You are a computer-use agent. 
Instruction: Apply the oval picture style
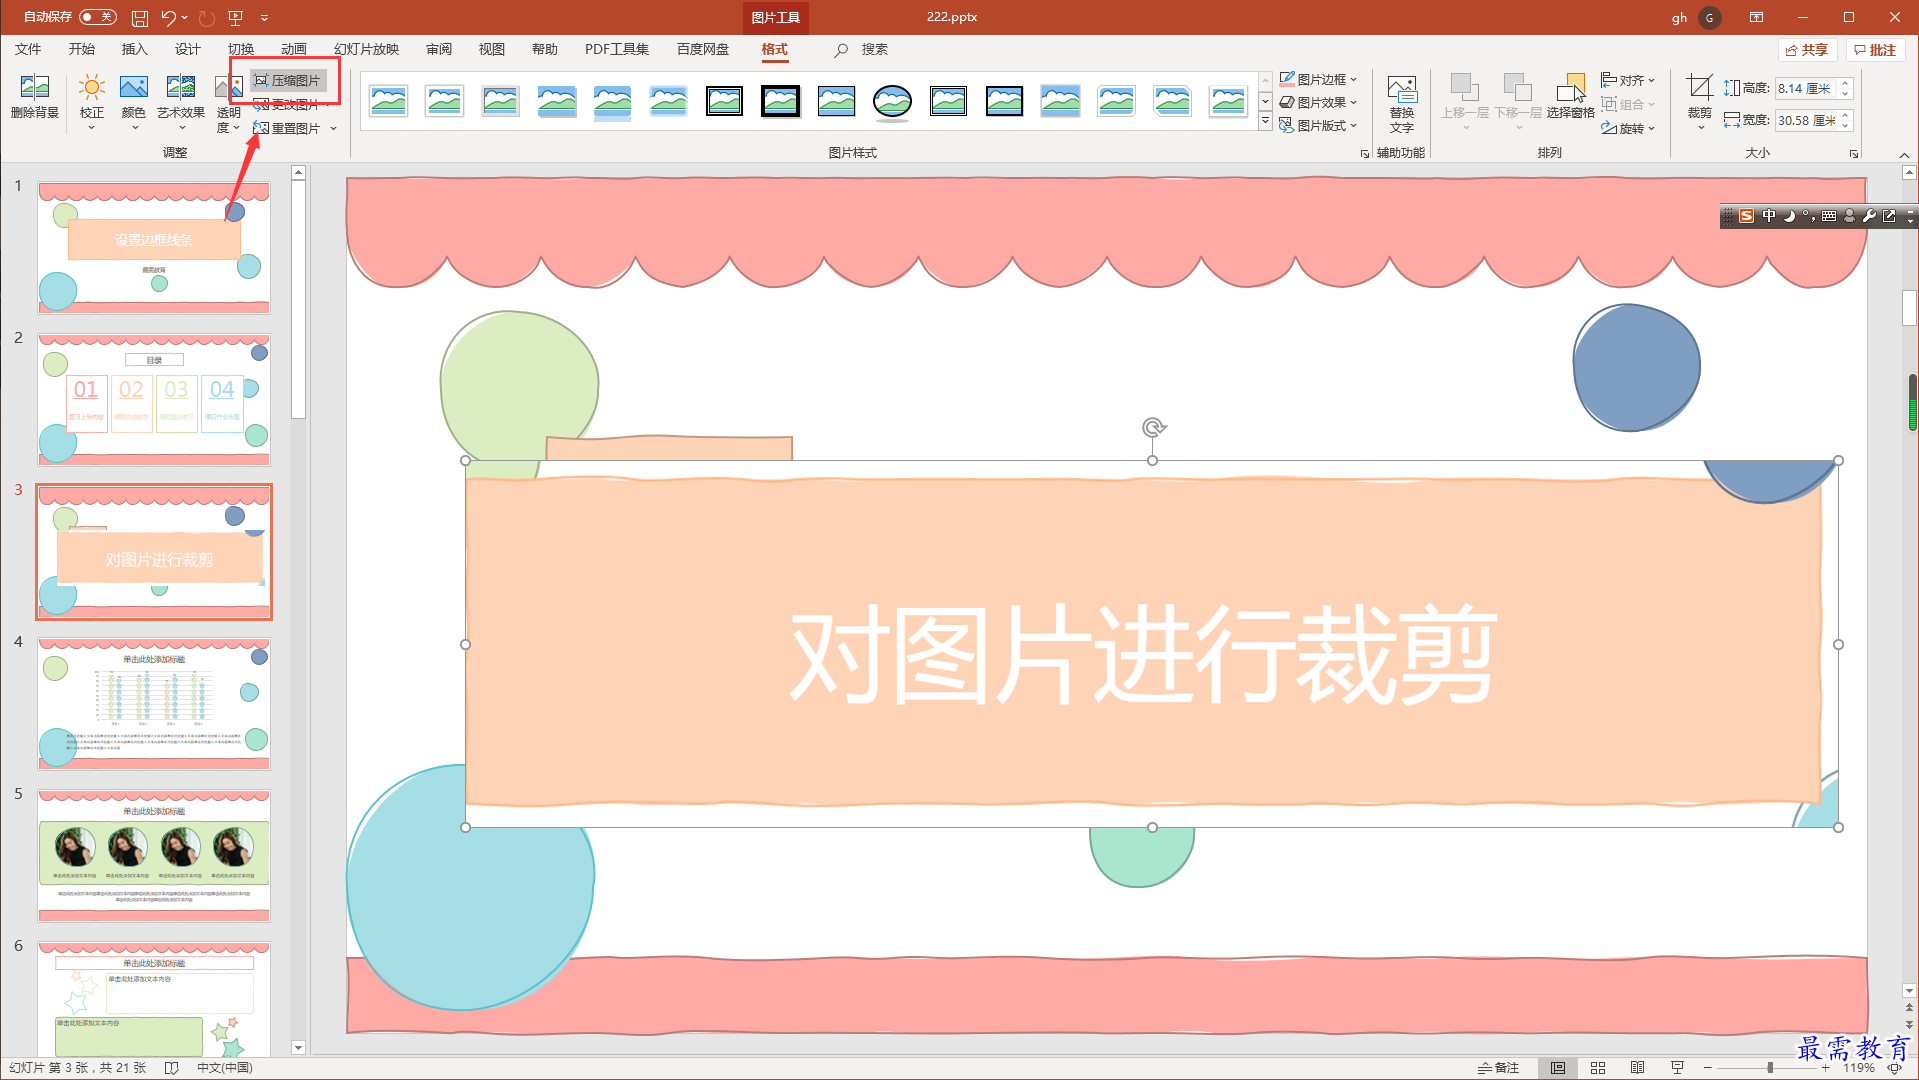pos(892,100)
